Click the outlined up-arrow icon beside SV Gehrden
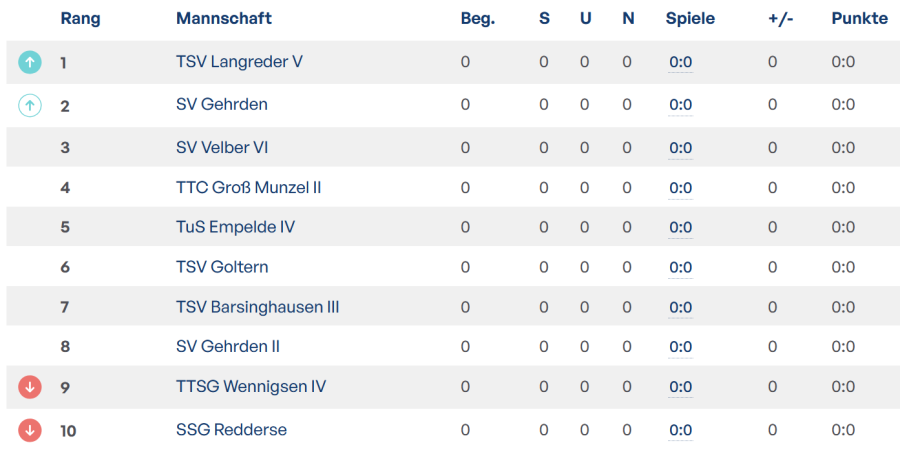The height and width of the screenshot is (454, 900). (x=30, y=105)
